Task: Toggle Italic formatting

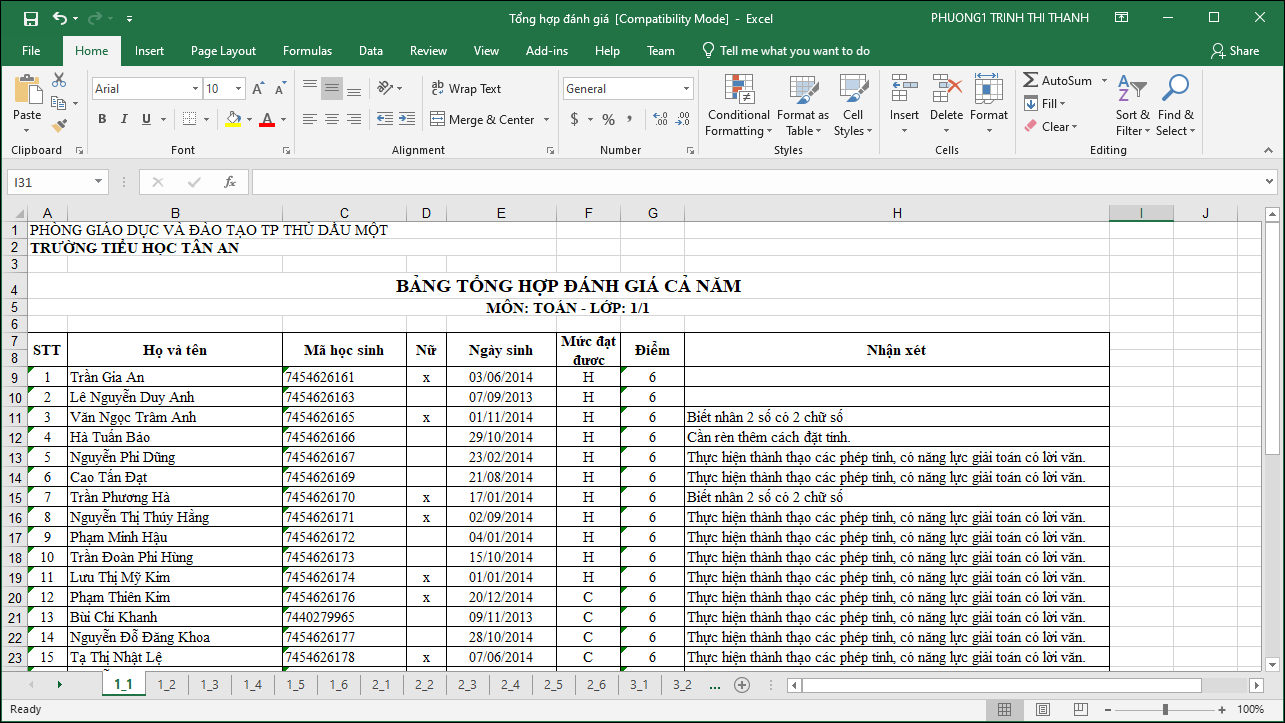Action: click(x=124, y=119)
